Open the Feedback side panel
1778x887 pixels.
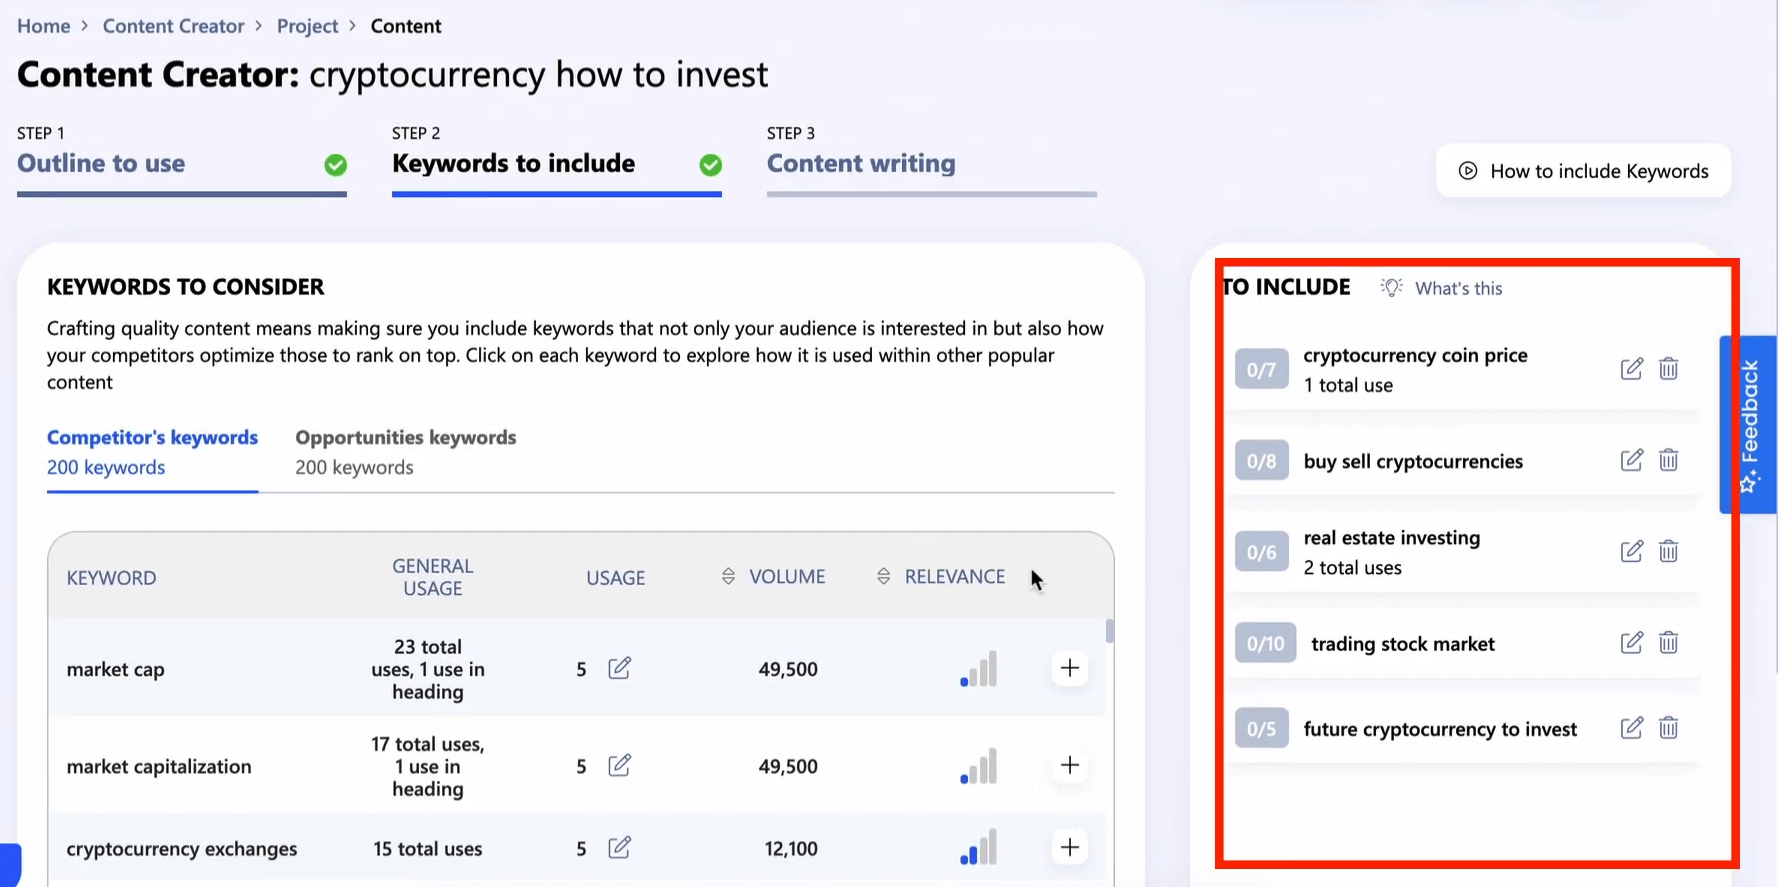pos(1748,424)
